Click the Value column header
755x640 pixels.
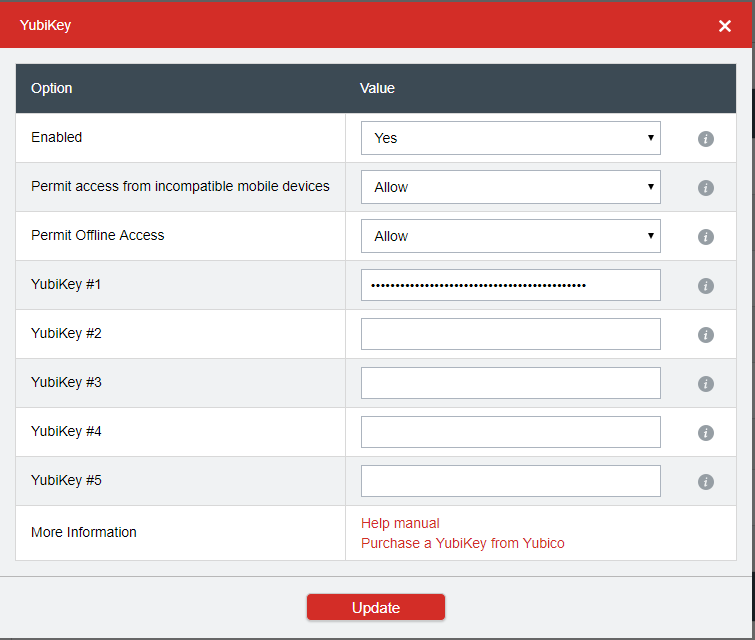tap(377, 88)
